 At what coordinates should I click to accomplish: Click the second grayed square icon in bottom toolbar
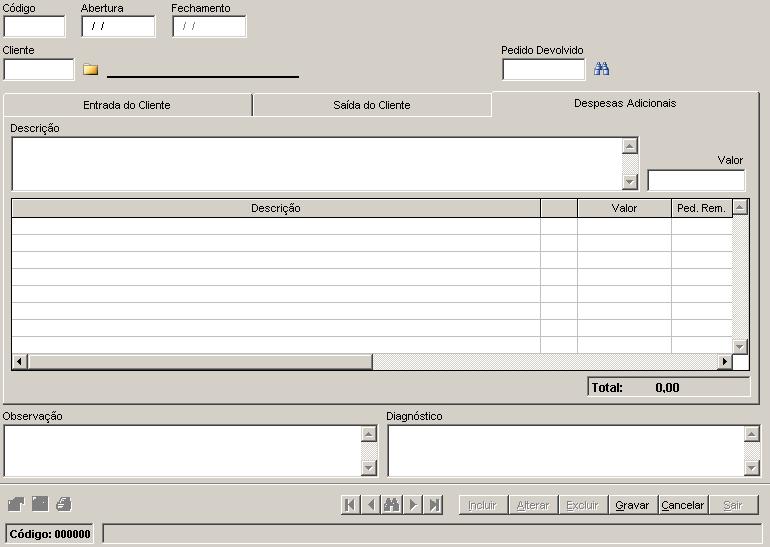(x=40, y=504)
